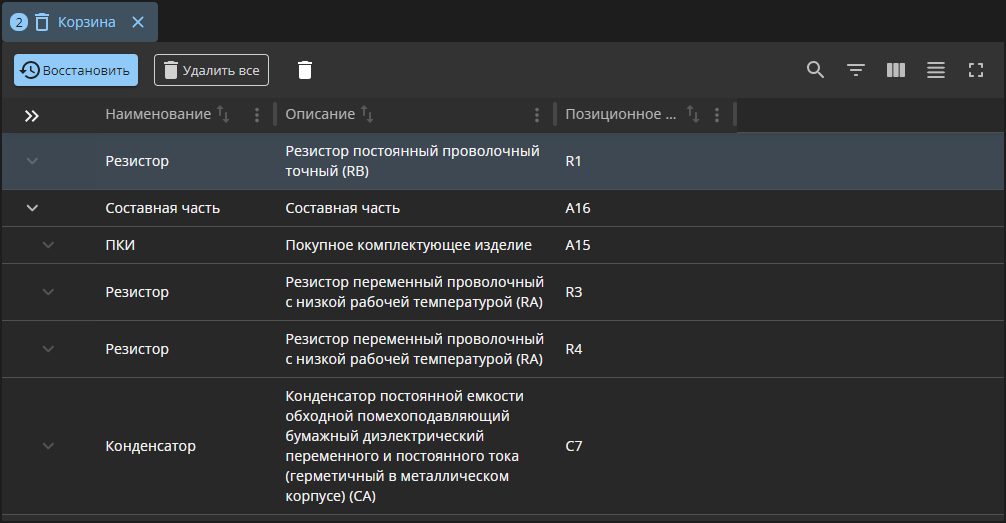
Task: Select the C7 position cell
Action: (x=574, y=446)
